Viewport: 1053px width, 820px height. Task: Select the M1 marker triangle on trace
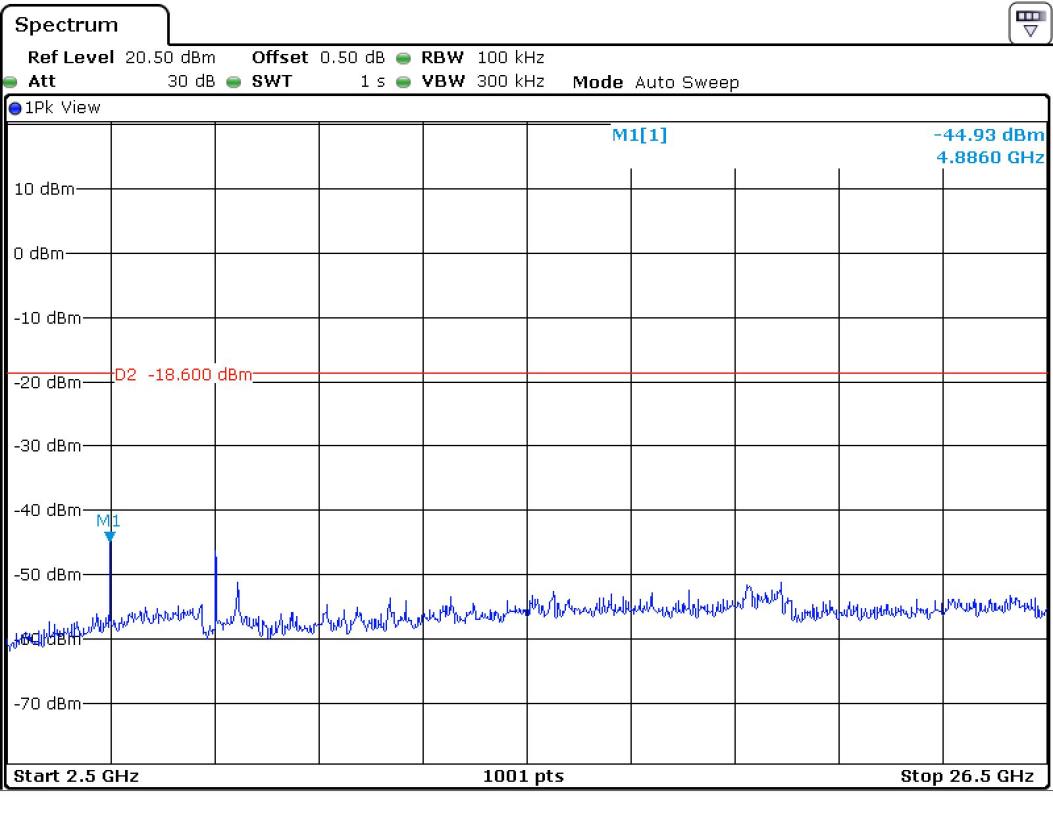[x=110, y=536]
